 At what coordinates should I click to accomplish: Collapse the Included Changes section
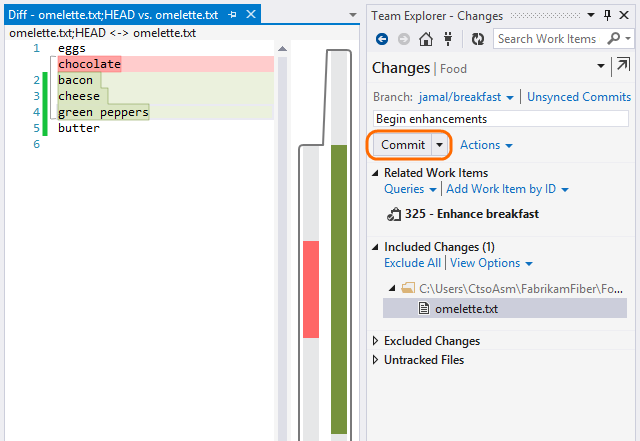[376, 247]
